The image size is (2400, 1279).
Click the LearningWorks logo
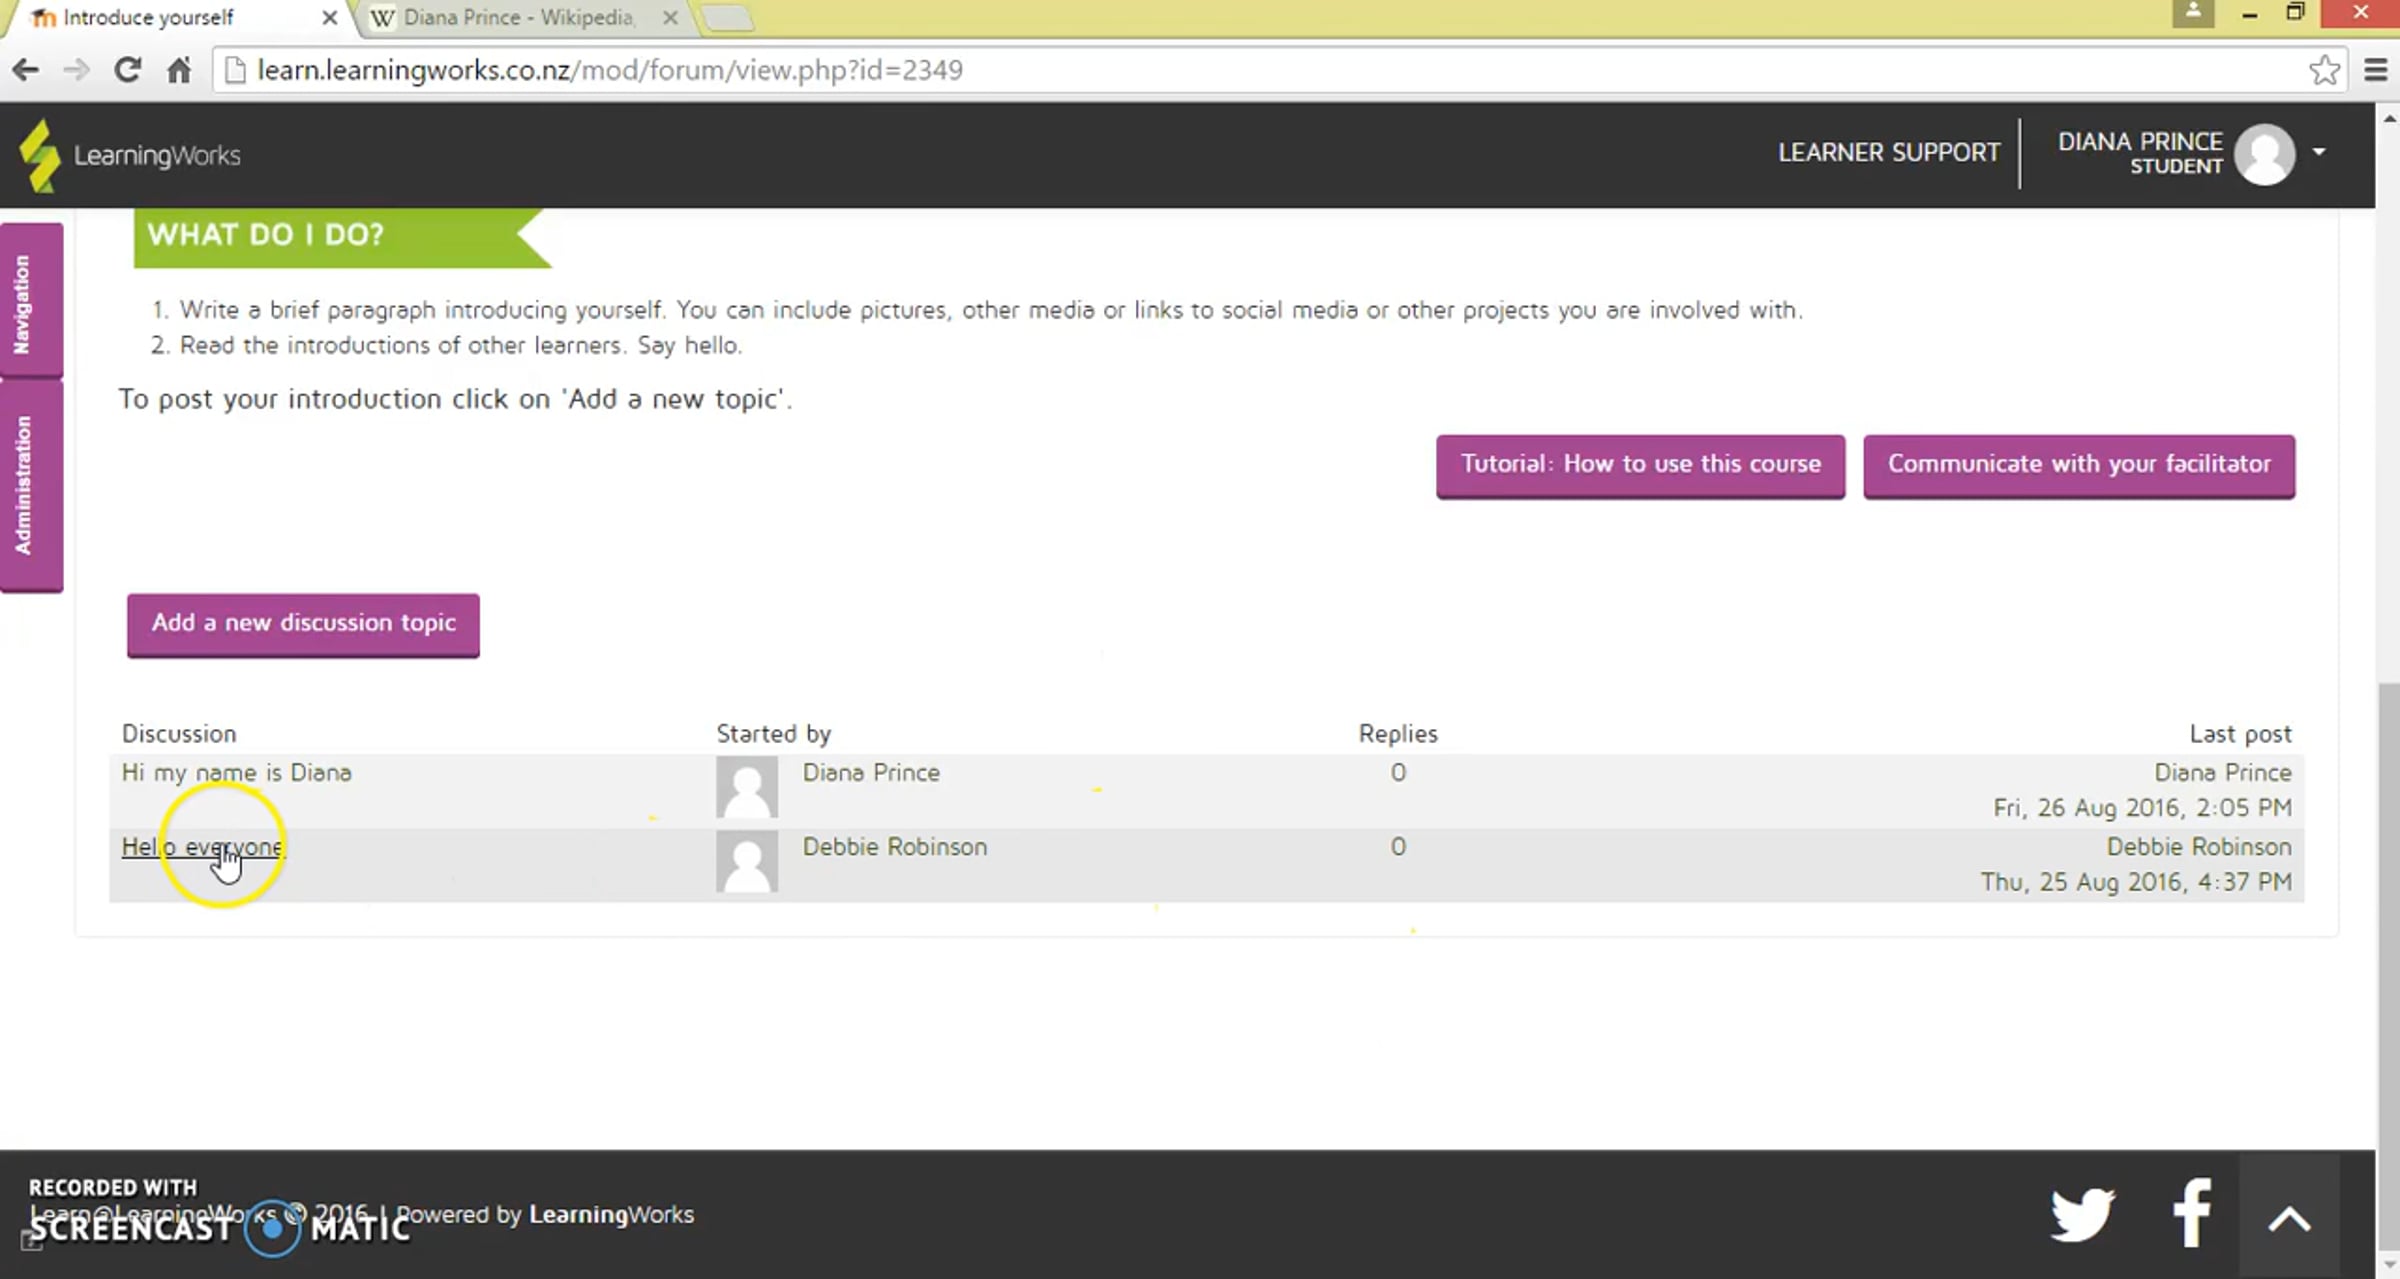click(130, 155)
